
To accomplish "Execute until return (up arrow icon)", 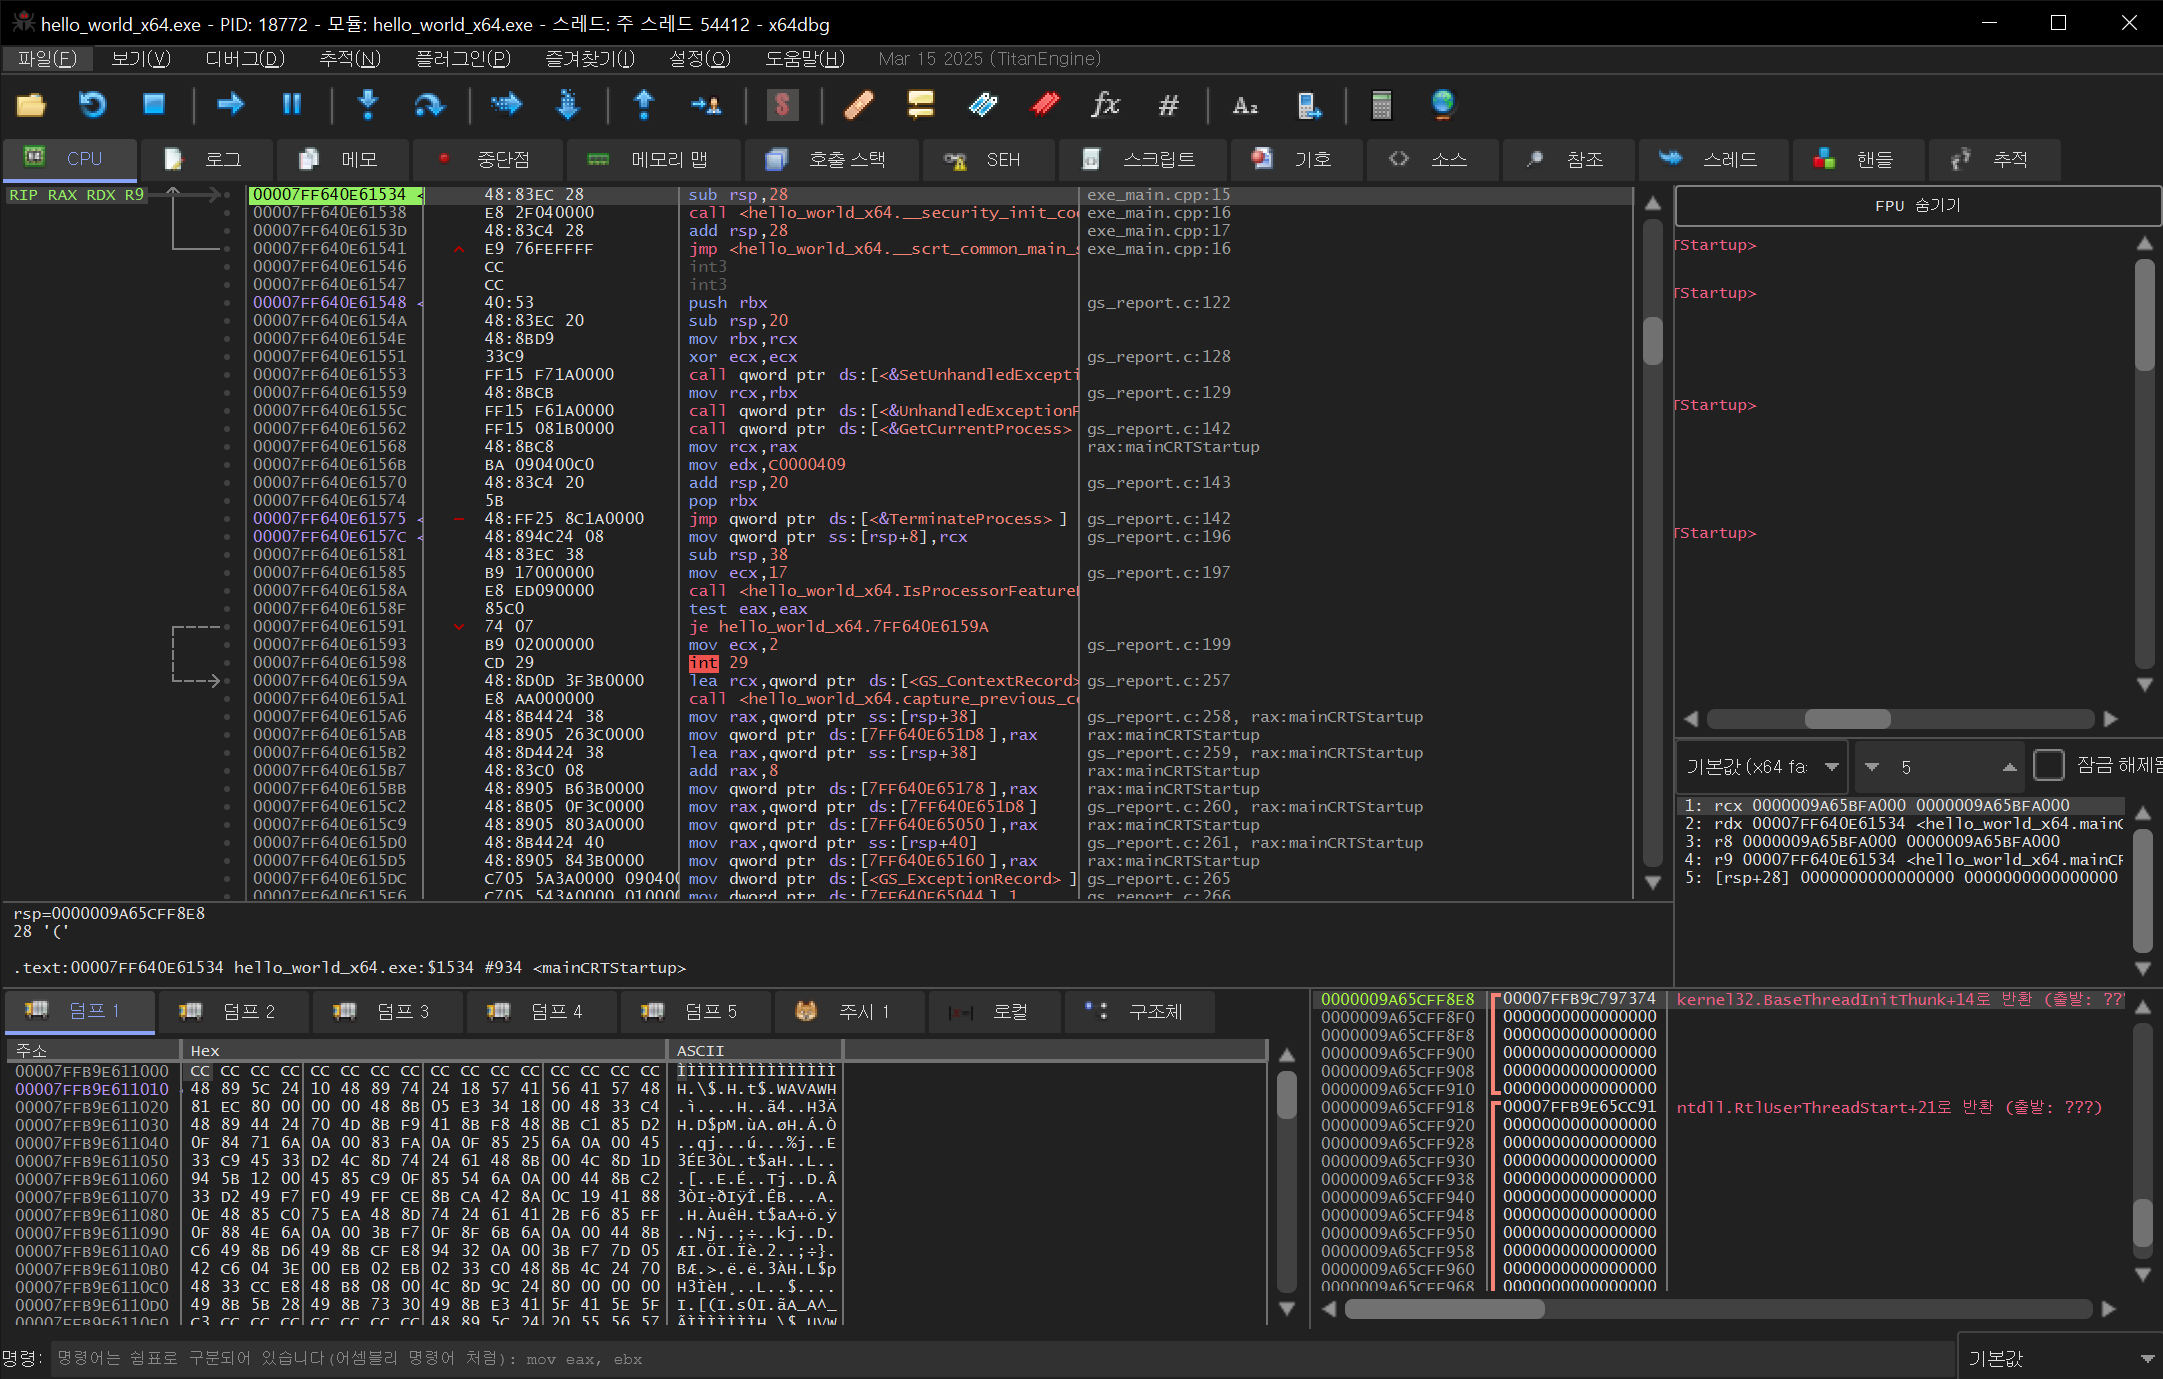I will 643,105.
